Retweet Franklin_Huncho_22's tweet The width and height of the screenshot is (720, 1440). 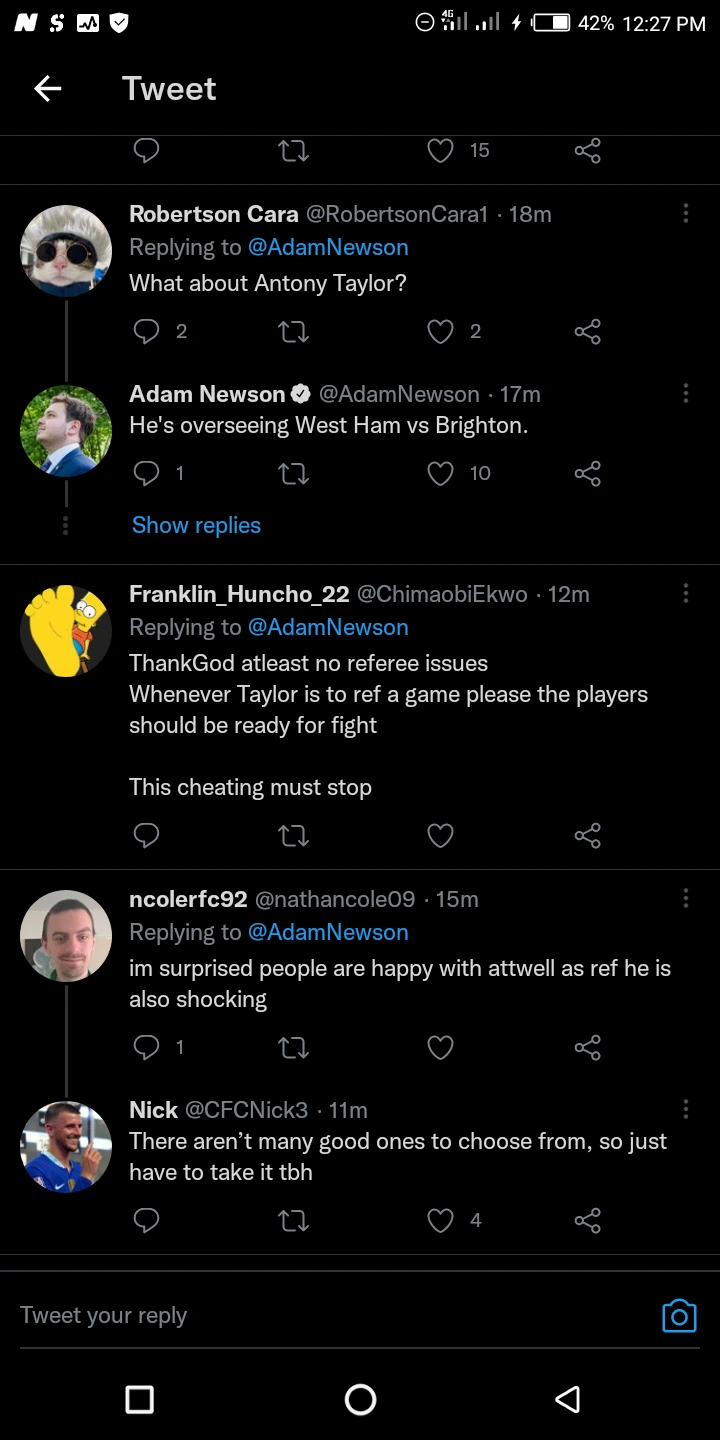pyautogui.click(x=293, y=835)
